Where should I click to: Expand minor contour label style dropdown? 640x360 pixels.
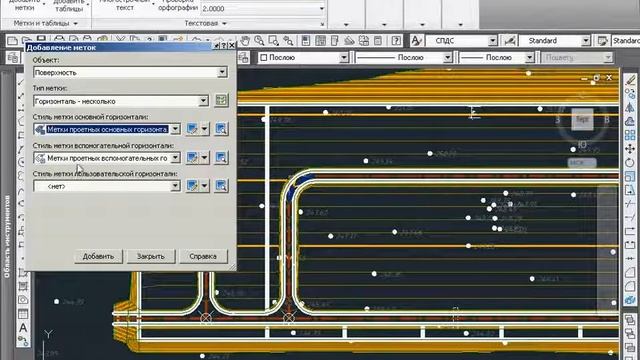click(x=175, y=158)
